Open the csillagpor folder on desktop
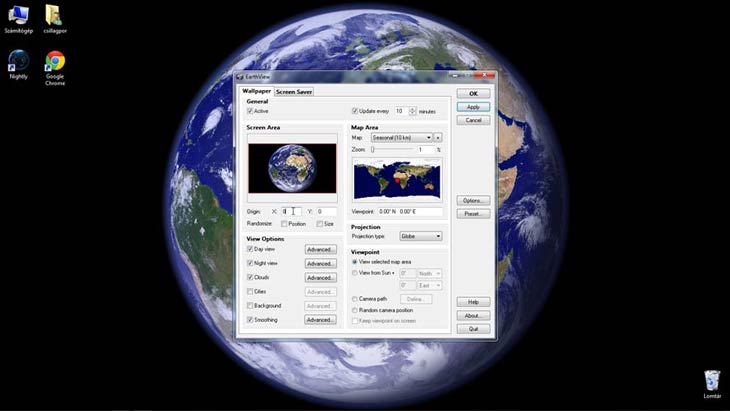This screenshot has height=411, width=730. pyautogui.click(x=54, y=14)
